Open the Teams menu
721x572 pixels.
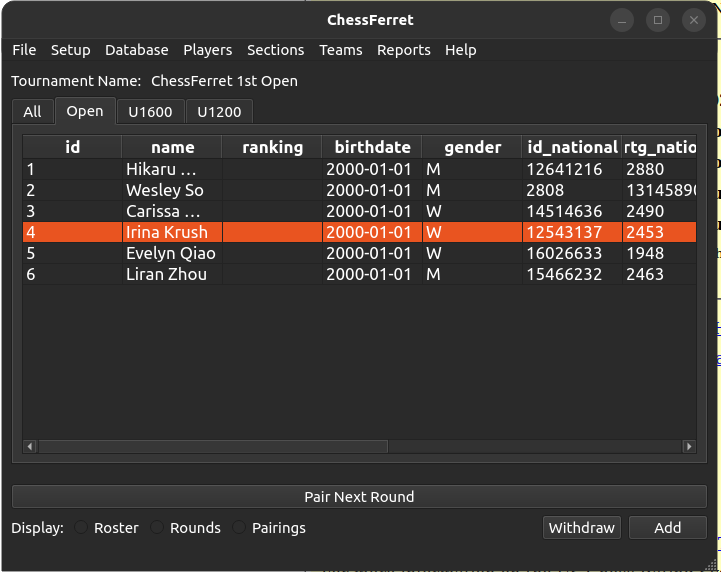click(x=341, y=50)
